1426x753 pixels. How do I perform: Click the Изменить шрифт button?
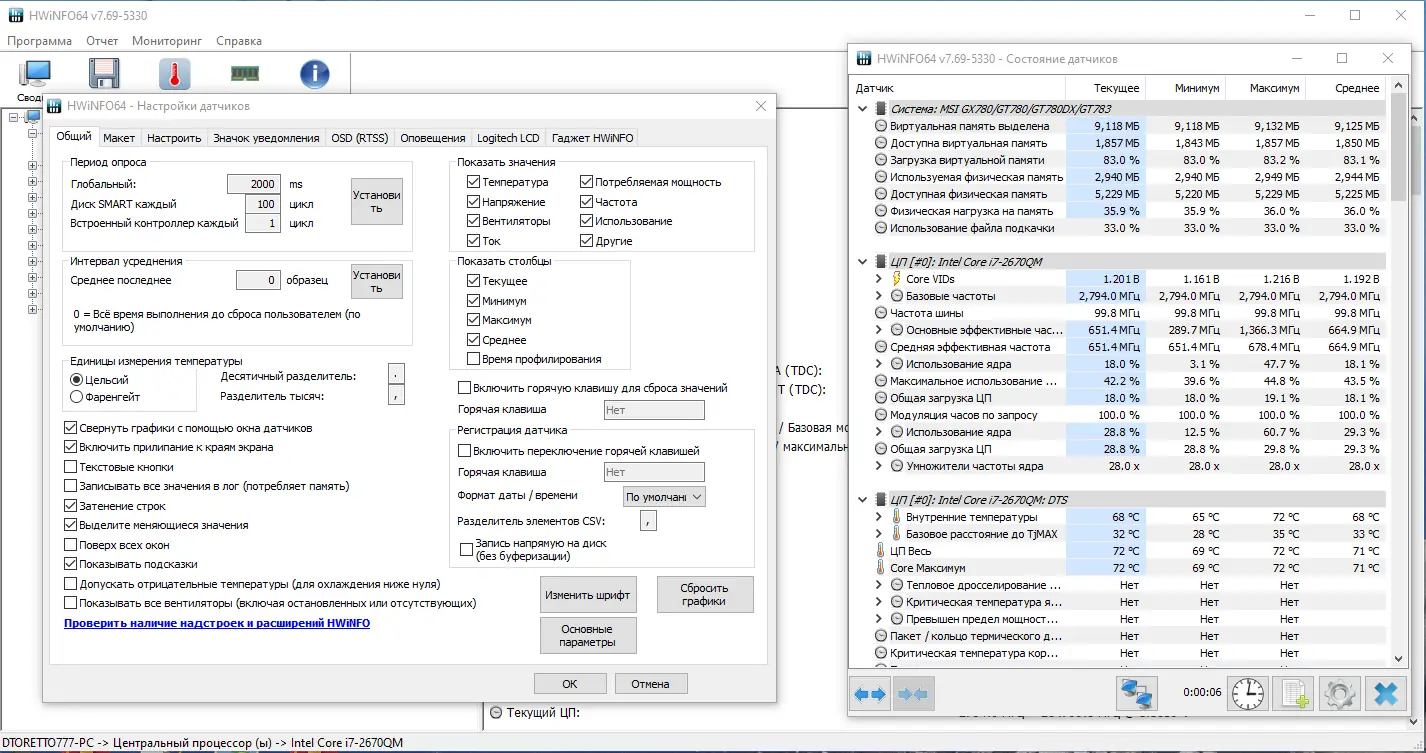click(588, 595)
